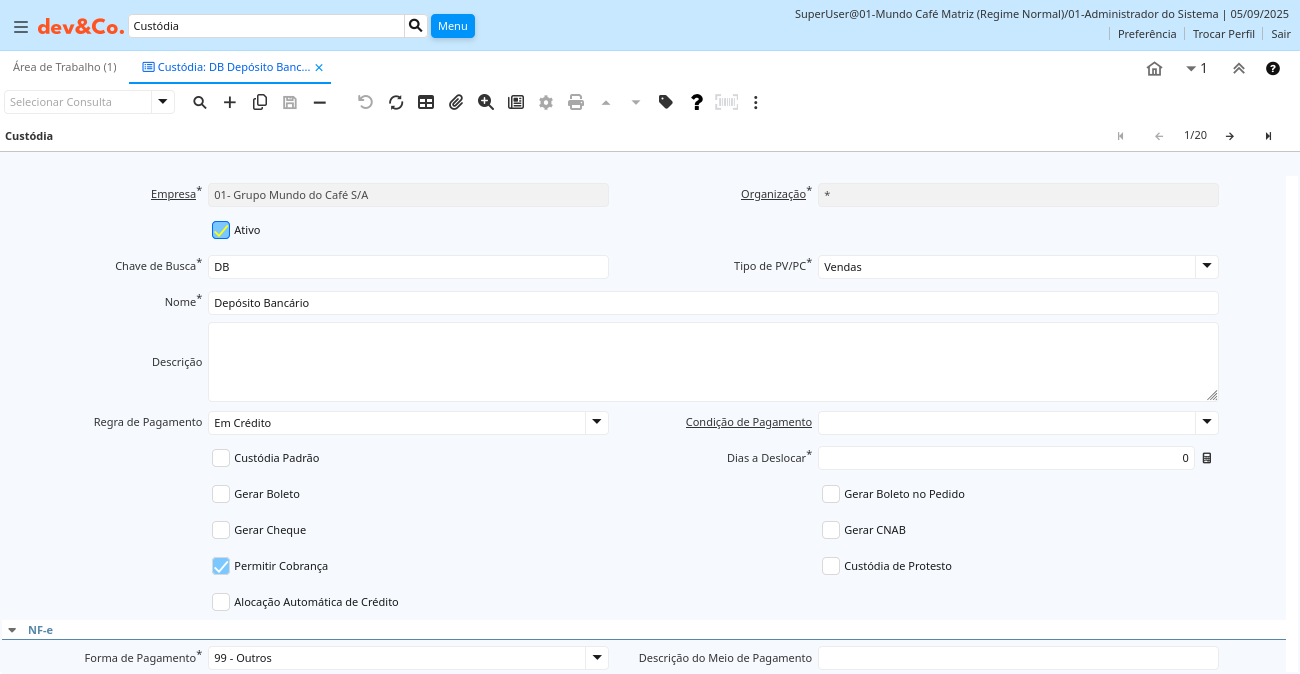The width and height of the screenshot is (1300, 674).
Task: Click the Copy Record icon in toolbar
Action: (260, 102)
